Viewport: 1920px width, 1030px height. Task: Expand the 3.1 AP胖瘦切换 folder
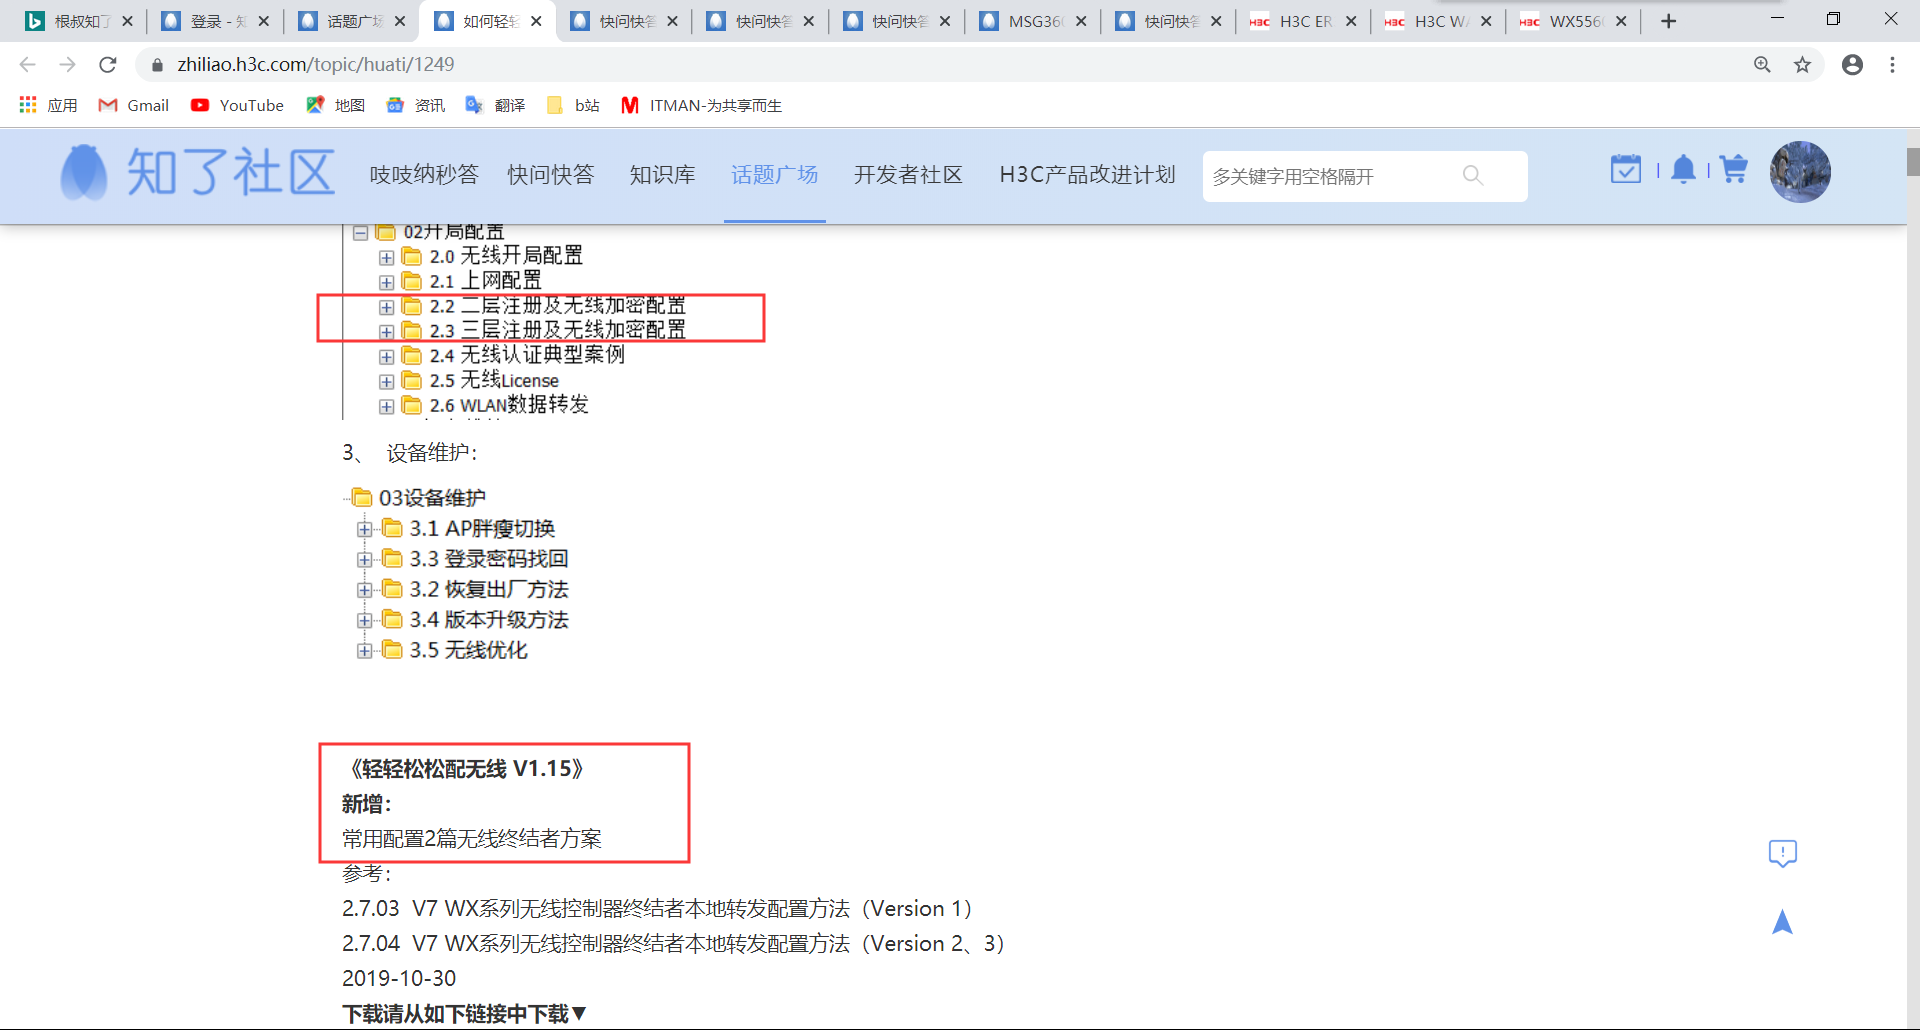tap(364, 529)
